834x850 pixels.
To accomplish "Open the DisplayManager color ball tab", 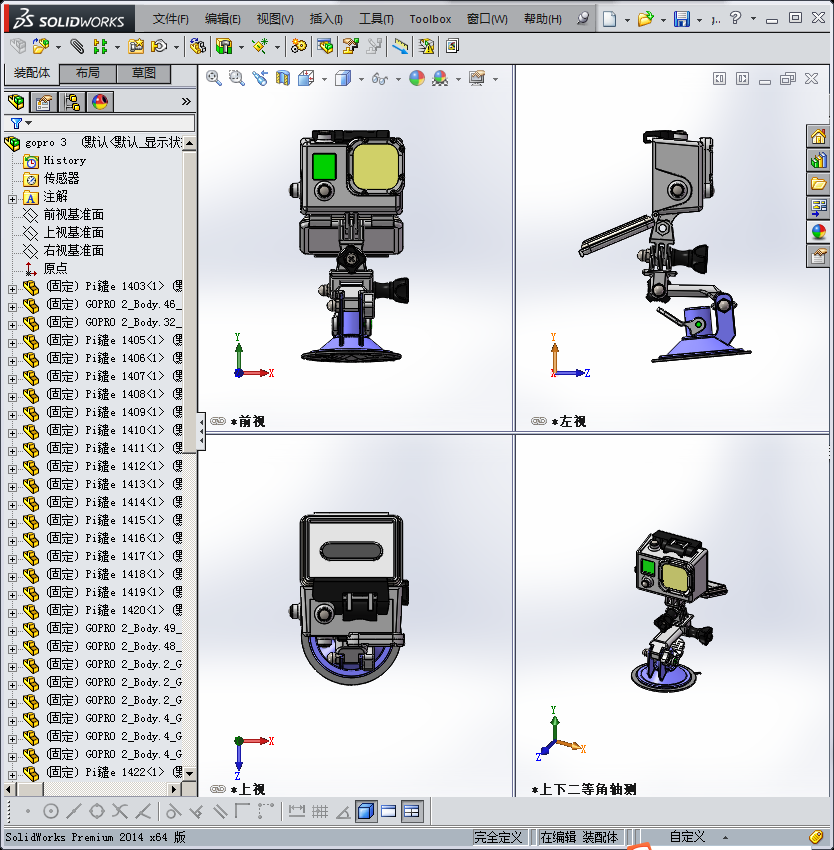I will [99, 101].
